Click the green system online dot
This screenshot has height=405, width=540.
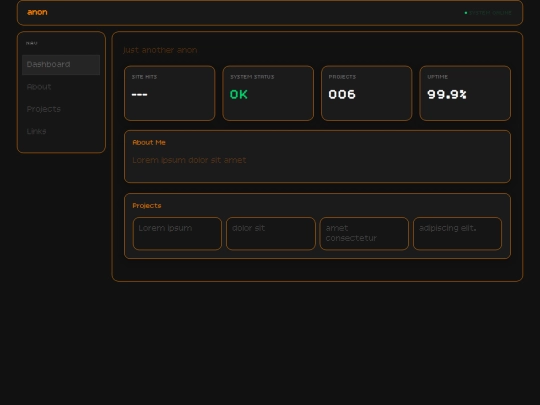coord(466,13)
